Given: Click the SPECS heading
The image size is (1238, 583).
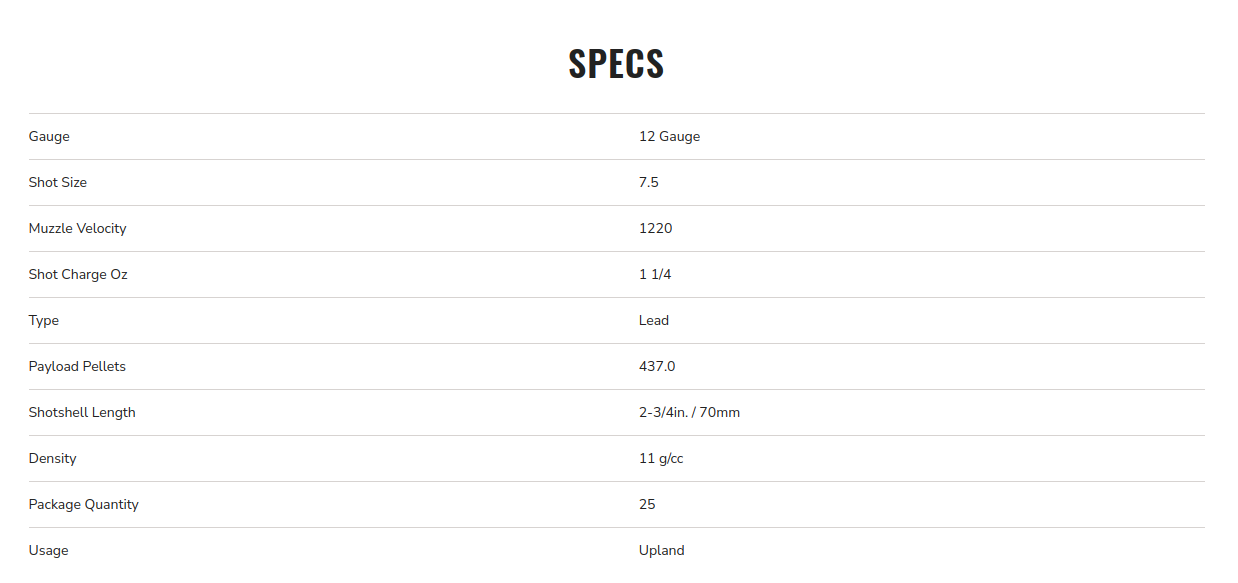Looking at the screenshot, I should tap(616, 63).
